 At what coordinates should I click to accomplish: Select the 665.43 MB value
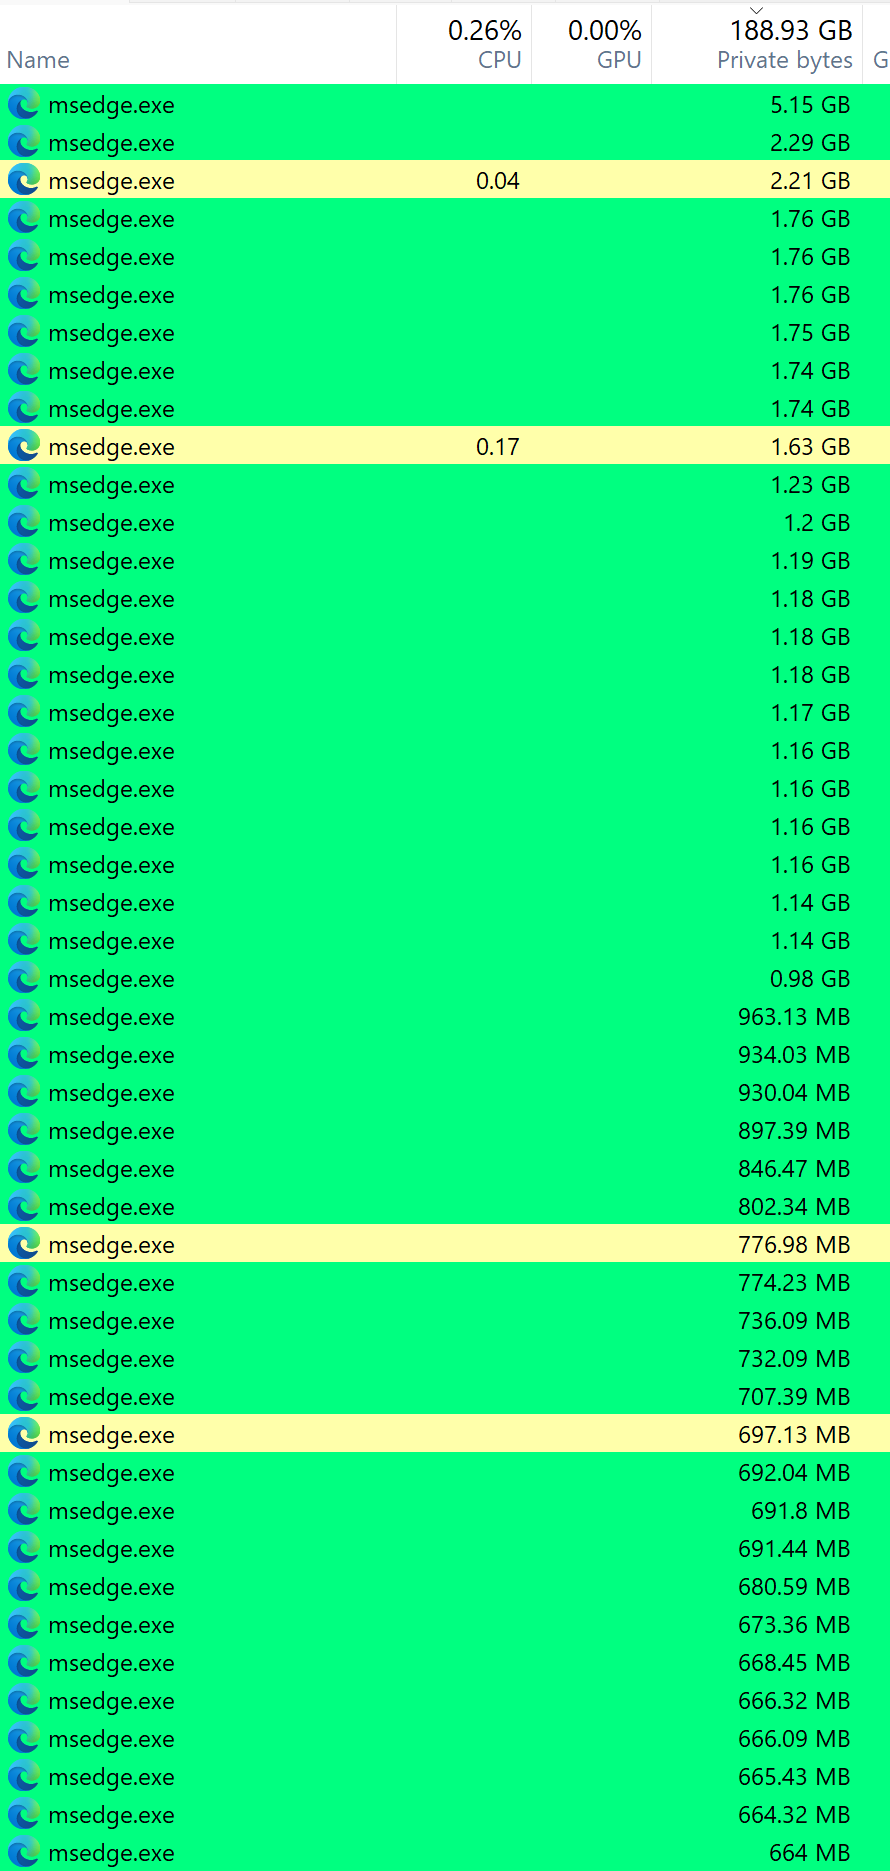794,1777
